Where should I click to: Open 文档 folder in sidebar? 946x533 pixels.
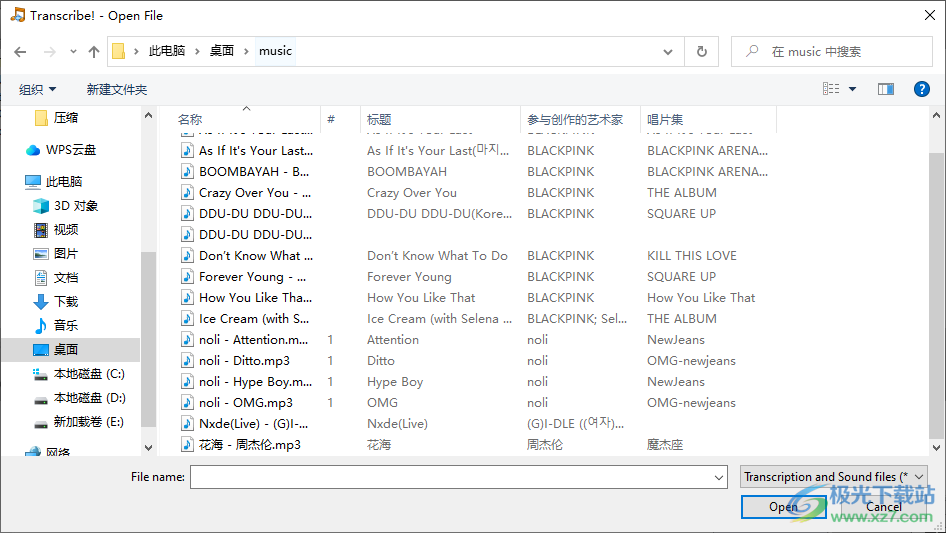click(x=66, y=278)
